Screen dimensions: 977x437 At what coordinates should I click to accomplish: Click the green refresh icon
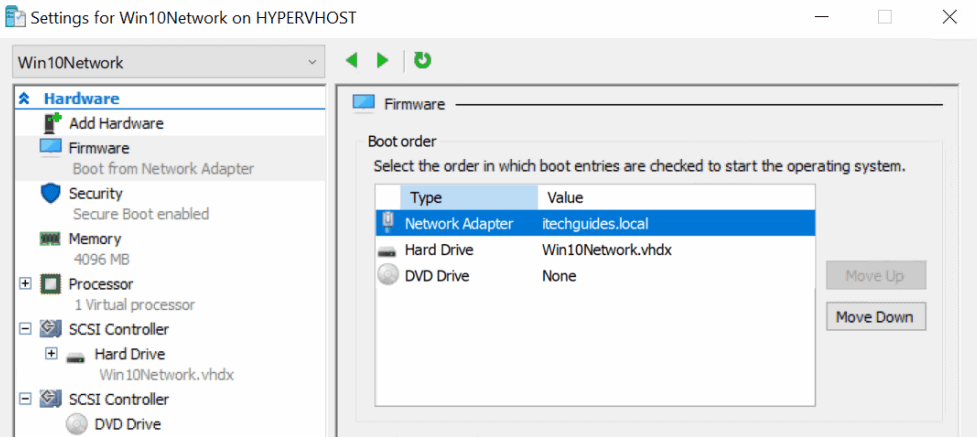[x=423, y=60]
